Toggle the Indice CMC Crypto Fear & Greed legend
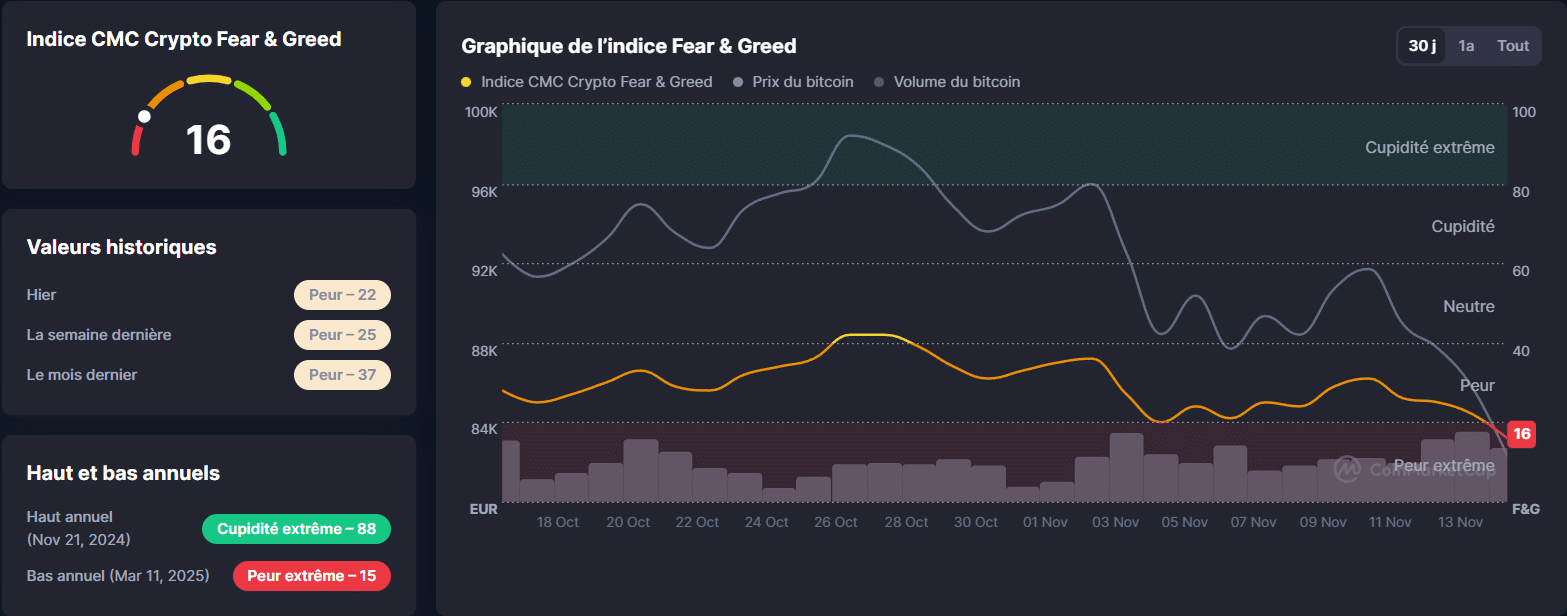 click(587, 82)
